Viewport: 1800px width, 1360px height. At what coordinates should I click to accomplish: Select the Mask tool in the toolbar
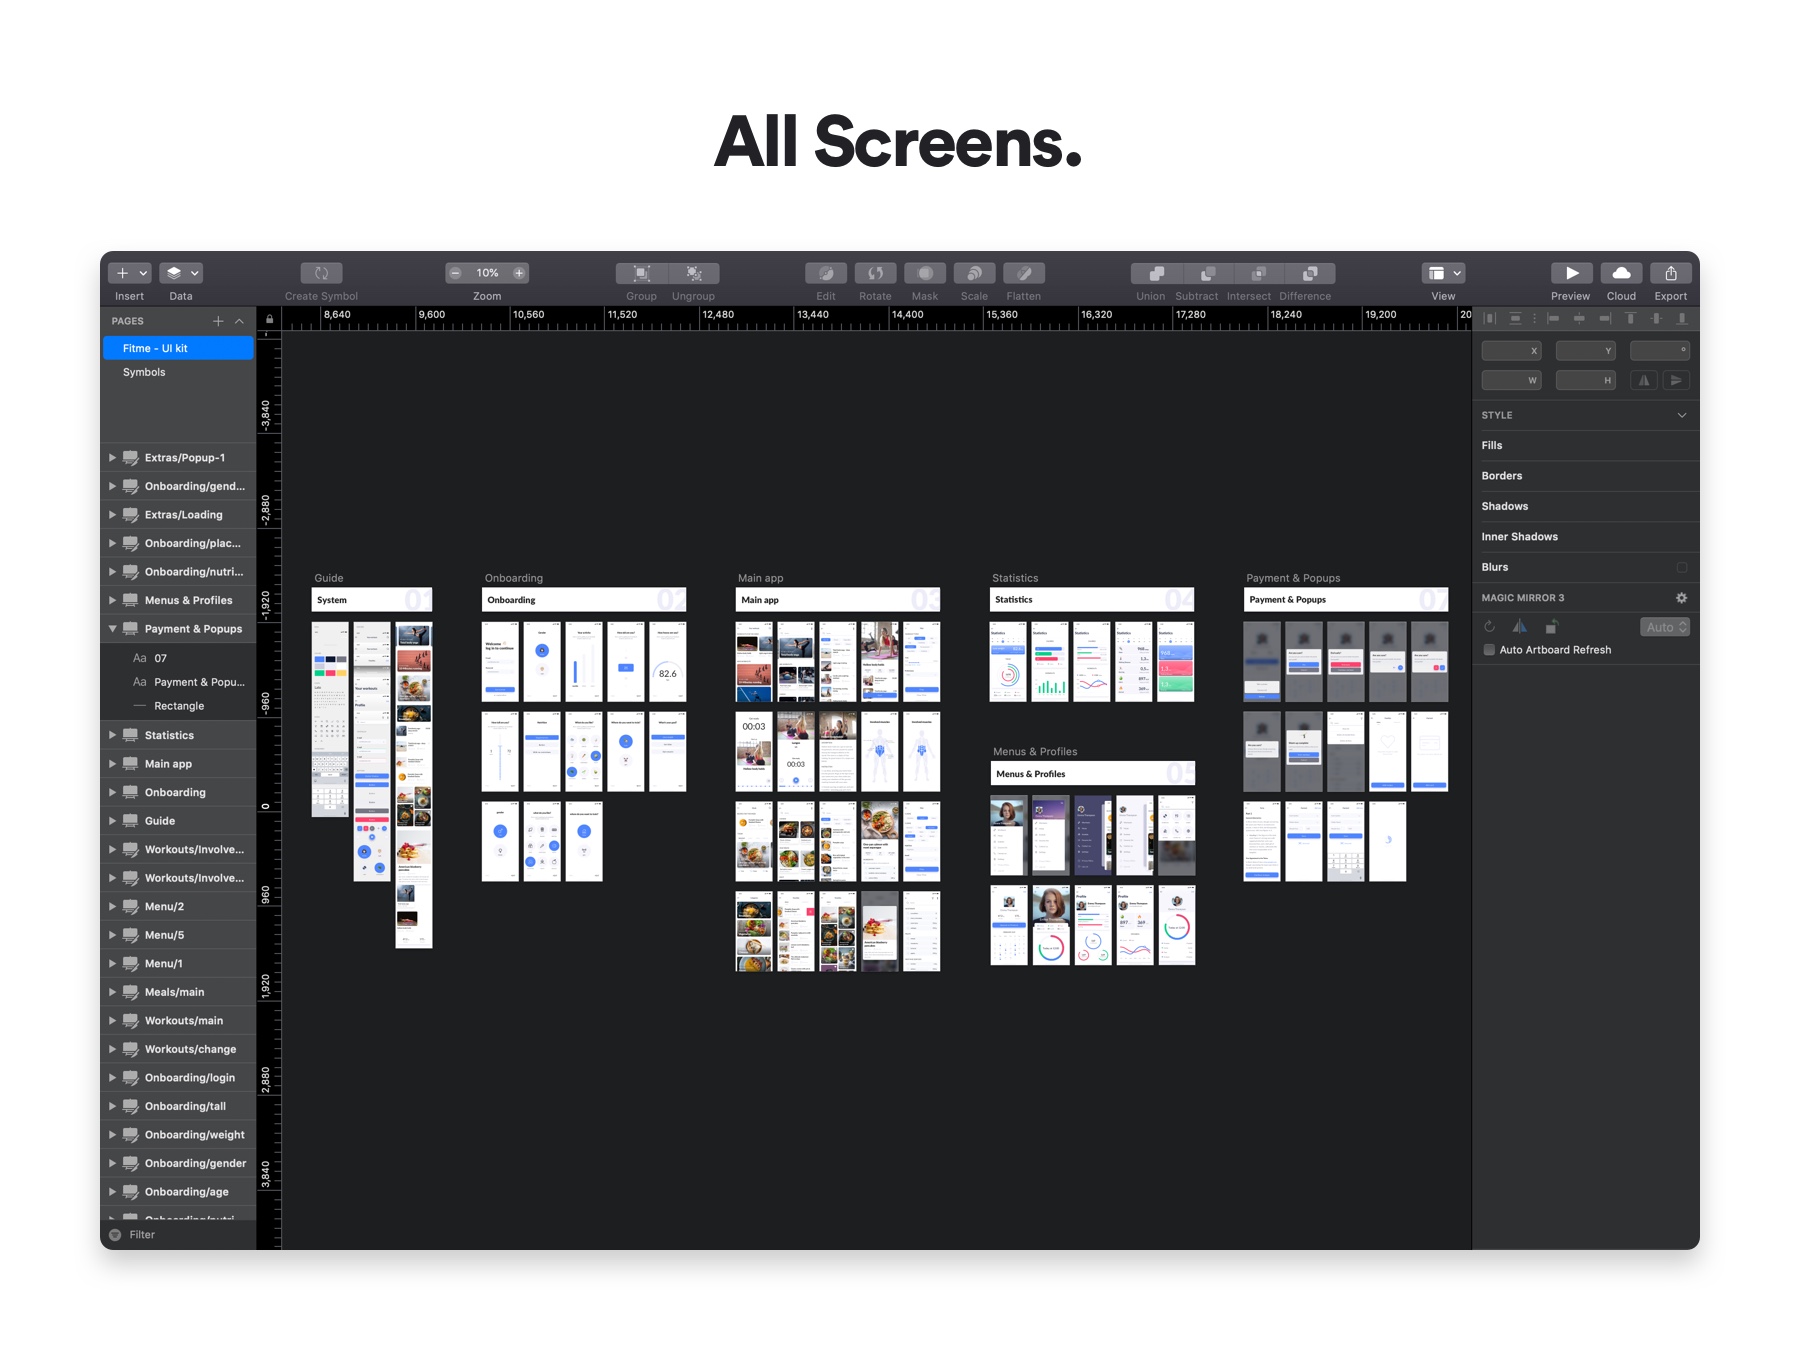point(924,272)
